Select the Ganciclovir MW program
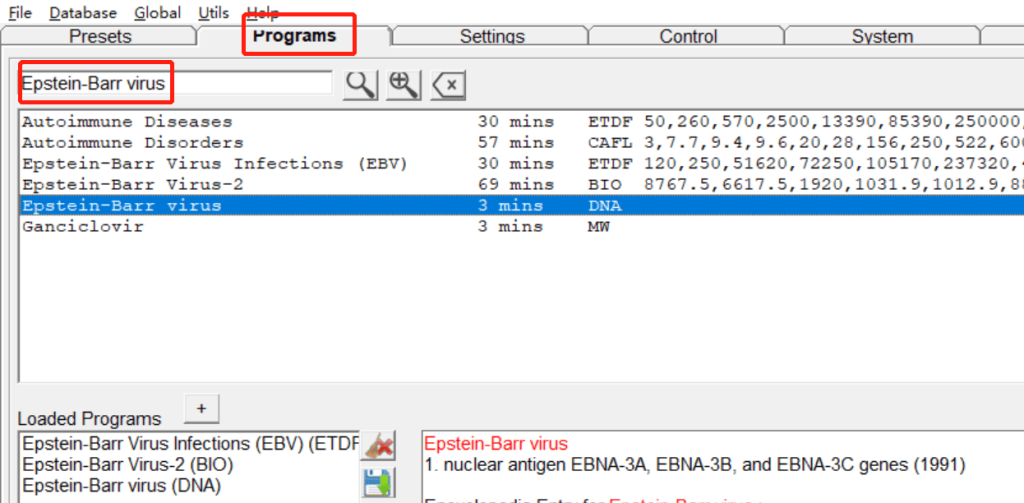This screenshot has width=1024, height=503. (83, 227)
